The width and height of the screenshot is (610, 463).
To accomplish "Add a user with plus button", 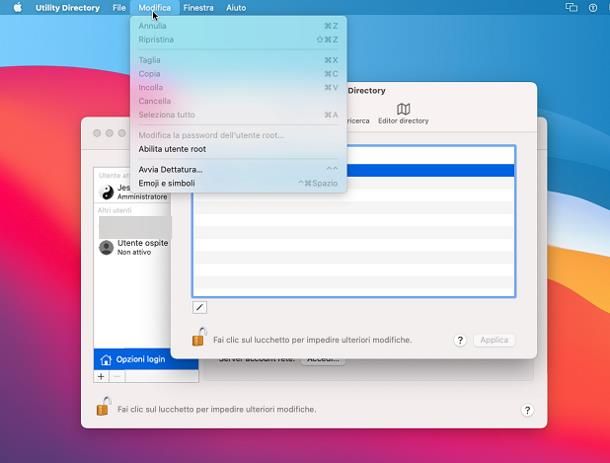I will point(101,376).
